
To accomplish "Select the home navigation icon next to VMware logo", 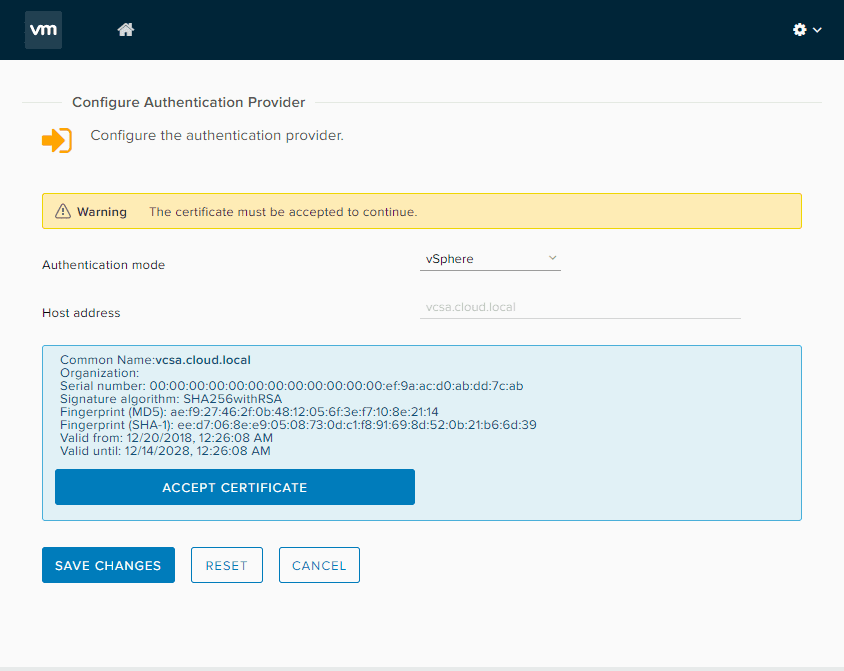I will [x=125, y=30].
